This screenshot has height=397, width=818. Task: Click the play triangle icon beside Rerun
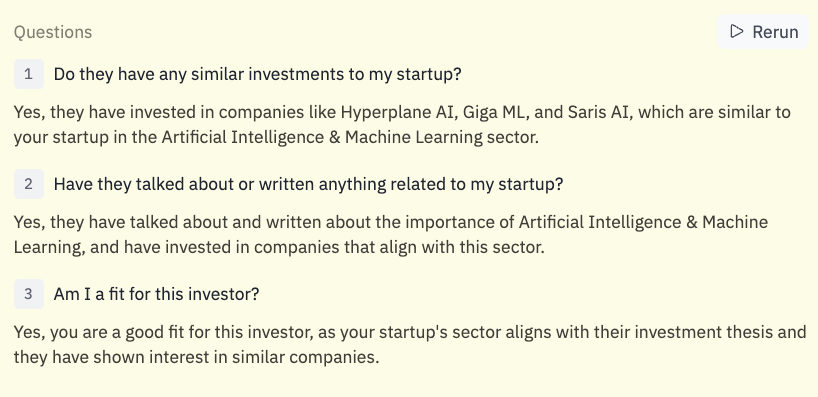[x=737, y=31]
